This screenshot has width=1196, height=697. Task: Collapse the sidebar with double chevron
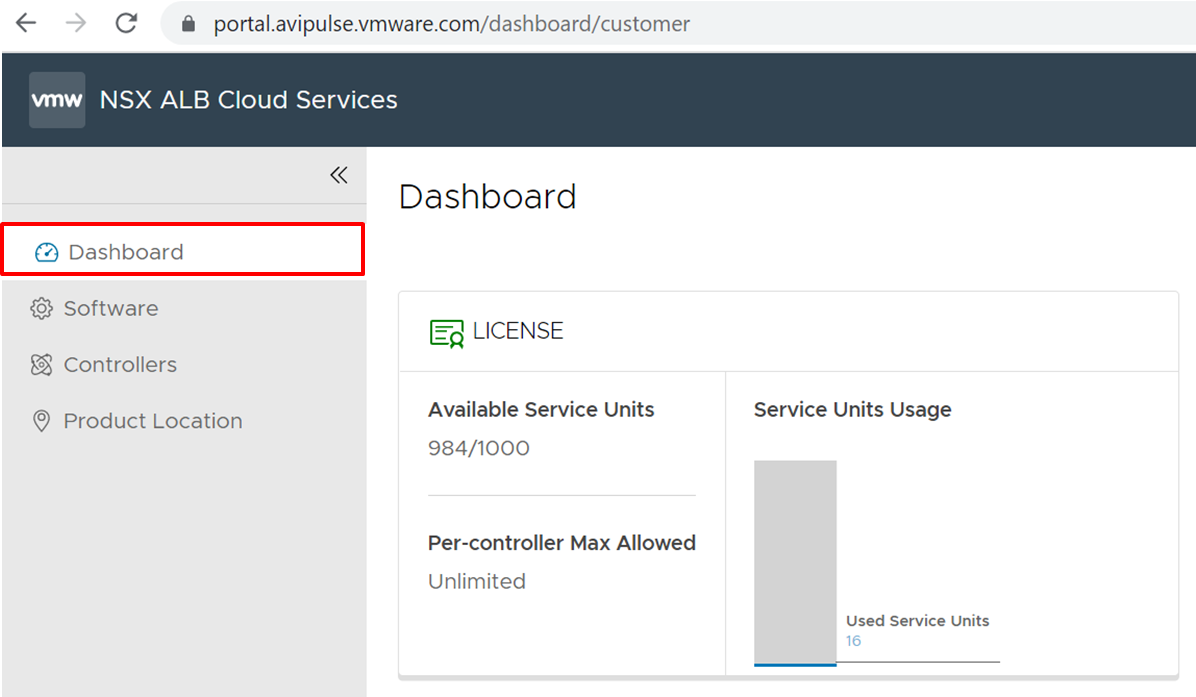[339, 175]
